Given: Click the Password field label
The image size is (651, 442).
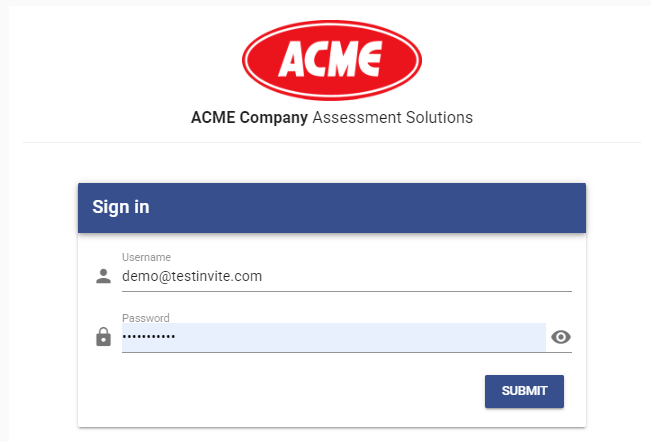Looking at the screenshot, I should (x=146, y=318).
